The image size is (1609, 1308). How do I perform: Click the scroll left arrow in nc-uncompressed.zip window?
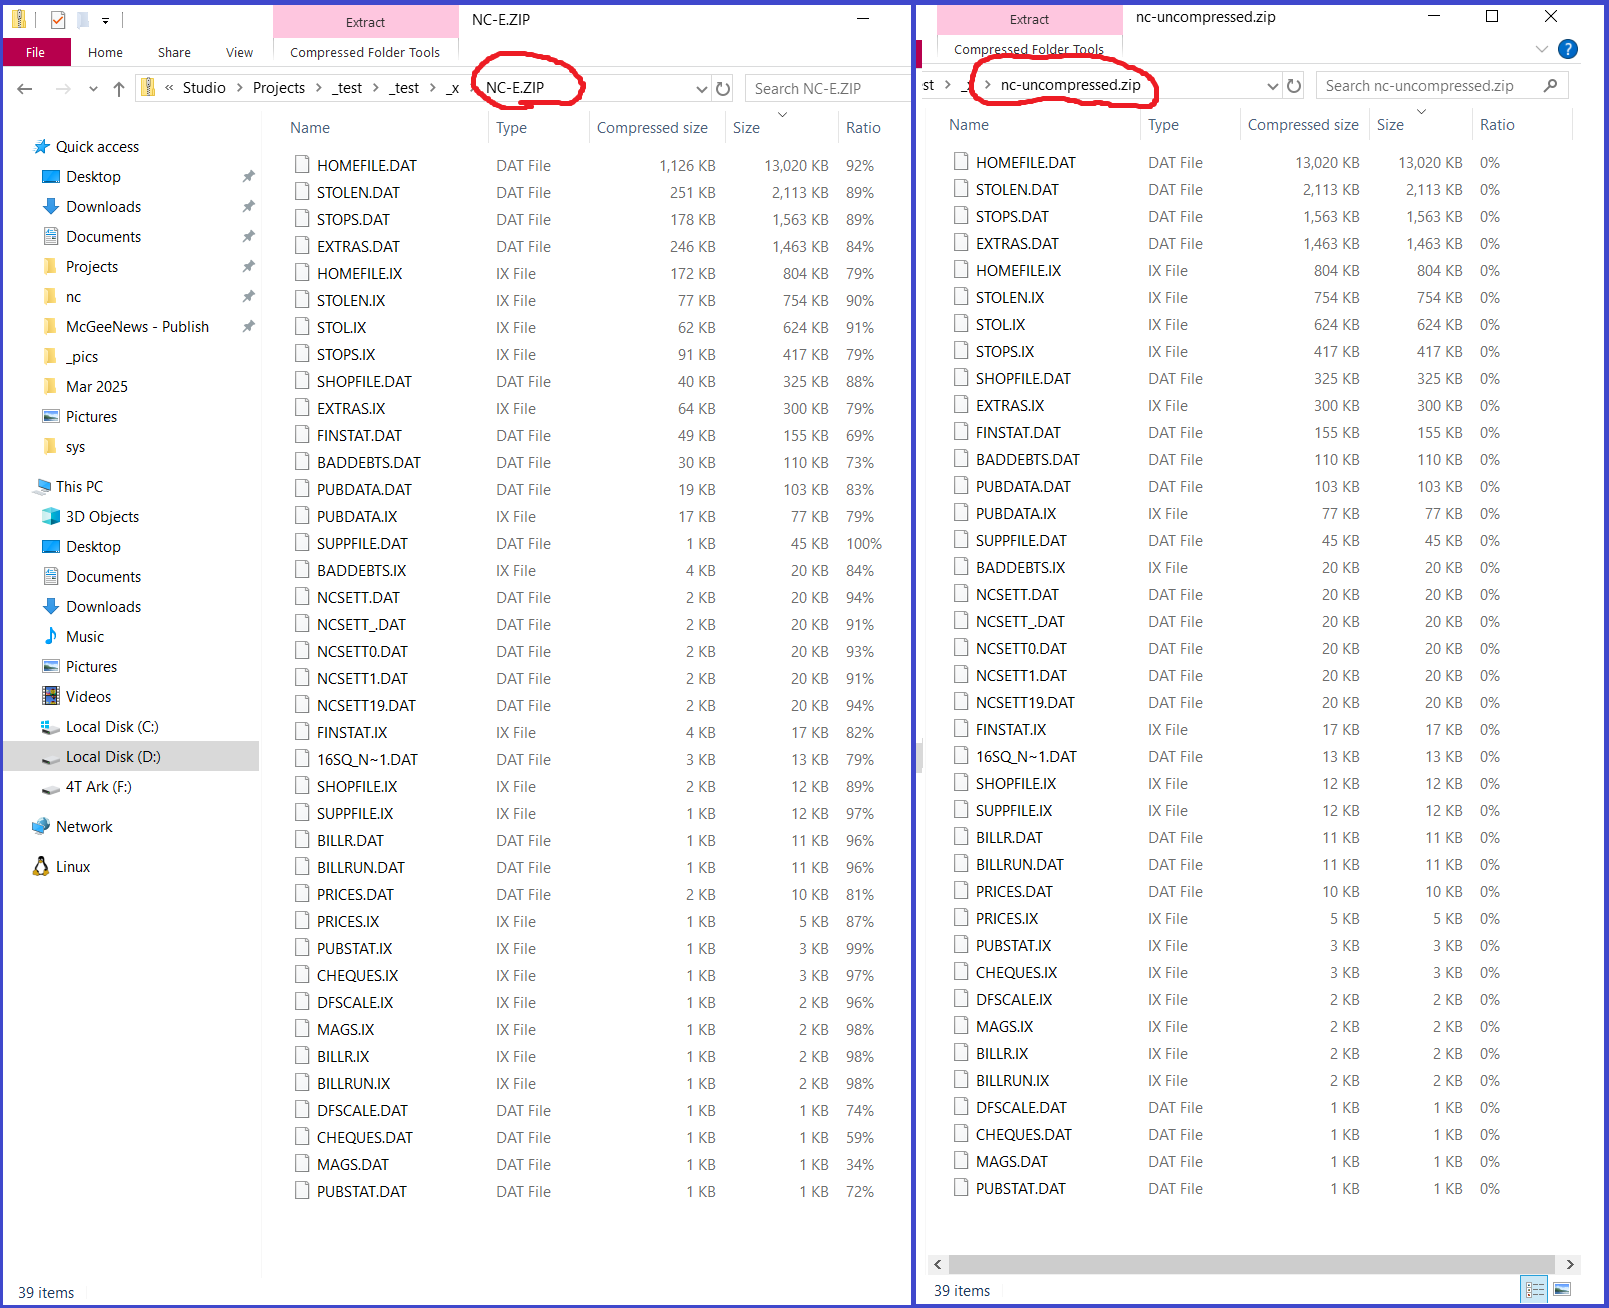point(937,1264)
